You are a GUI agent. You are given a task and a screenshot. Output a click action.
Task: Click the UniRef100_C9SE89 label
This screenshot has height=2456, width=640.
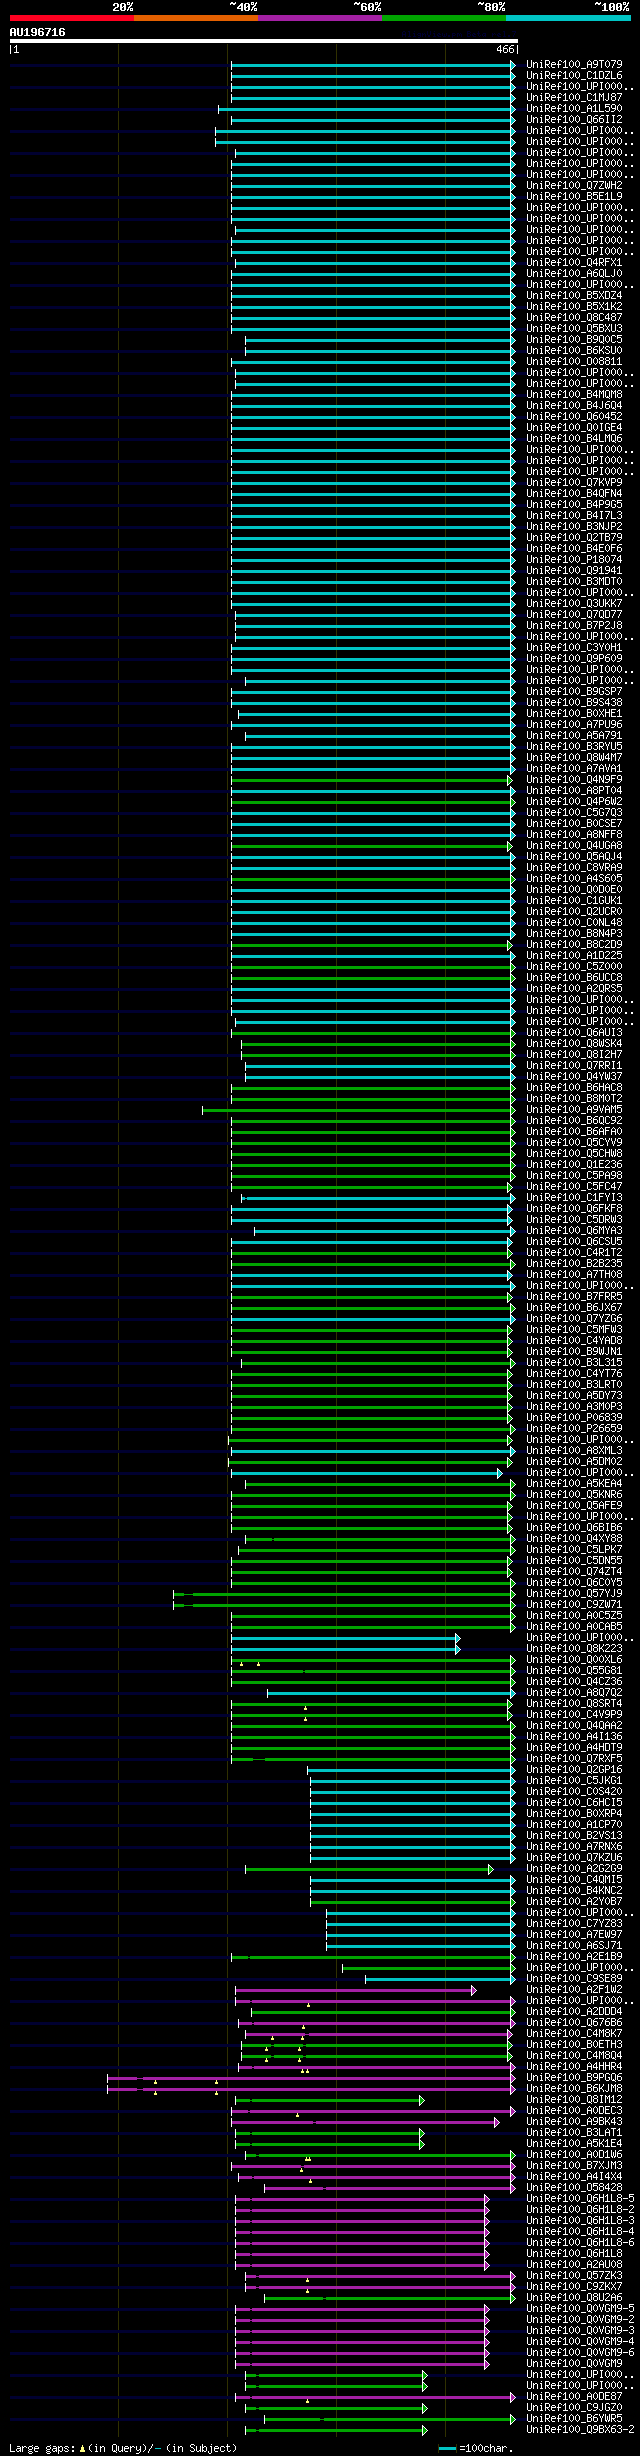click(574, 1978)
